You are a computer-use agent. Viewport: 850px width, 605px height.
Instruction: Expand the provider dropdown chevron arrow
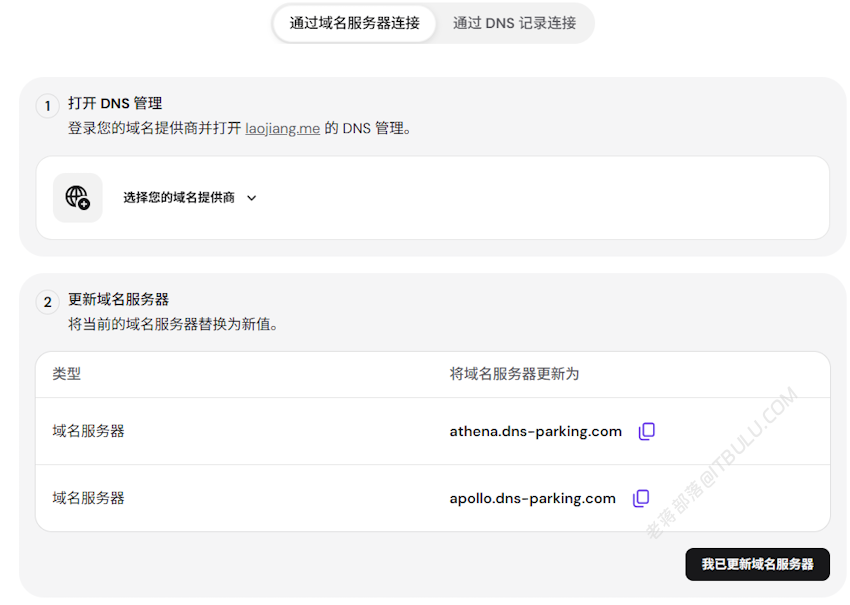pyautogui.click(x=252, y=198)
